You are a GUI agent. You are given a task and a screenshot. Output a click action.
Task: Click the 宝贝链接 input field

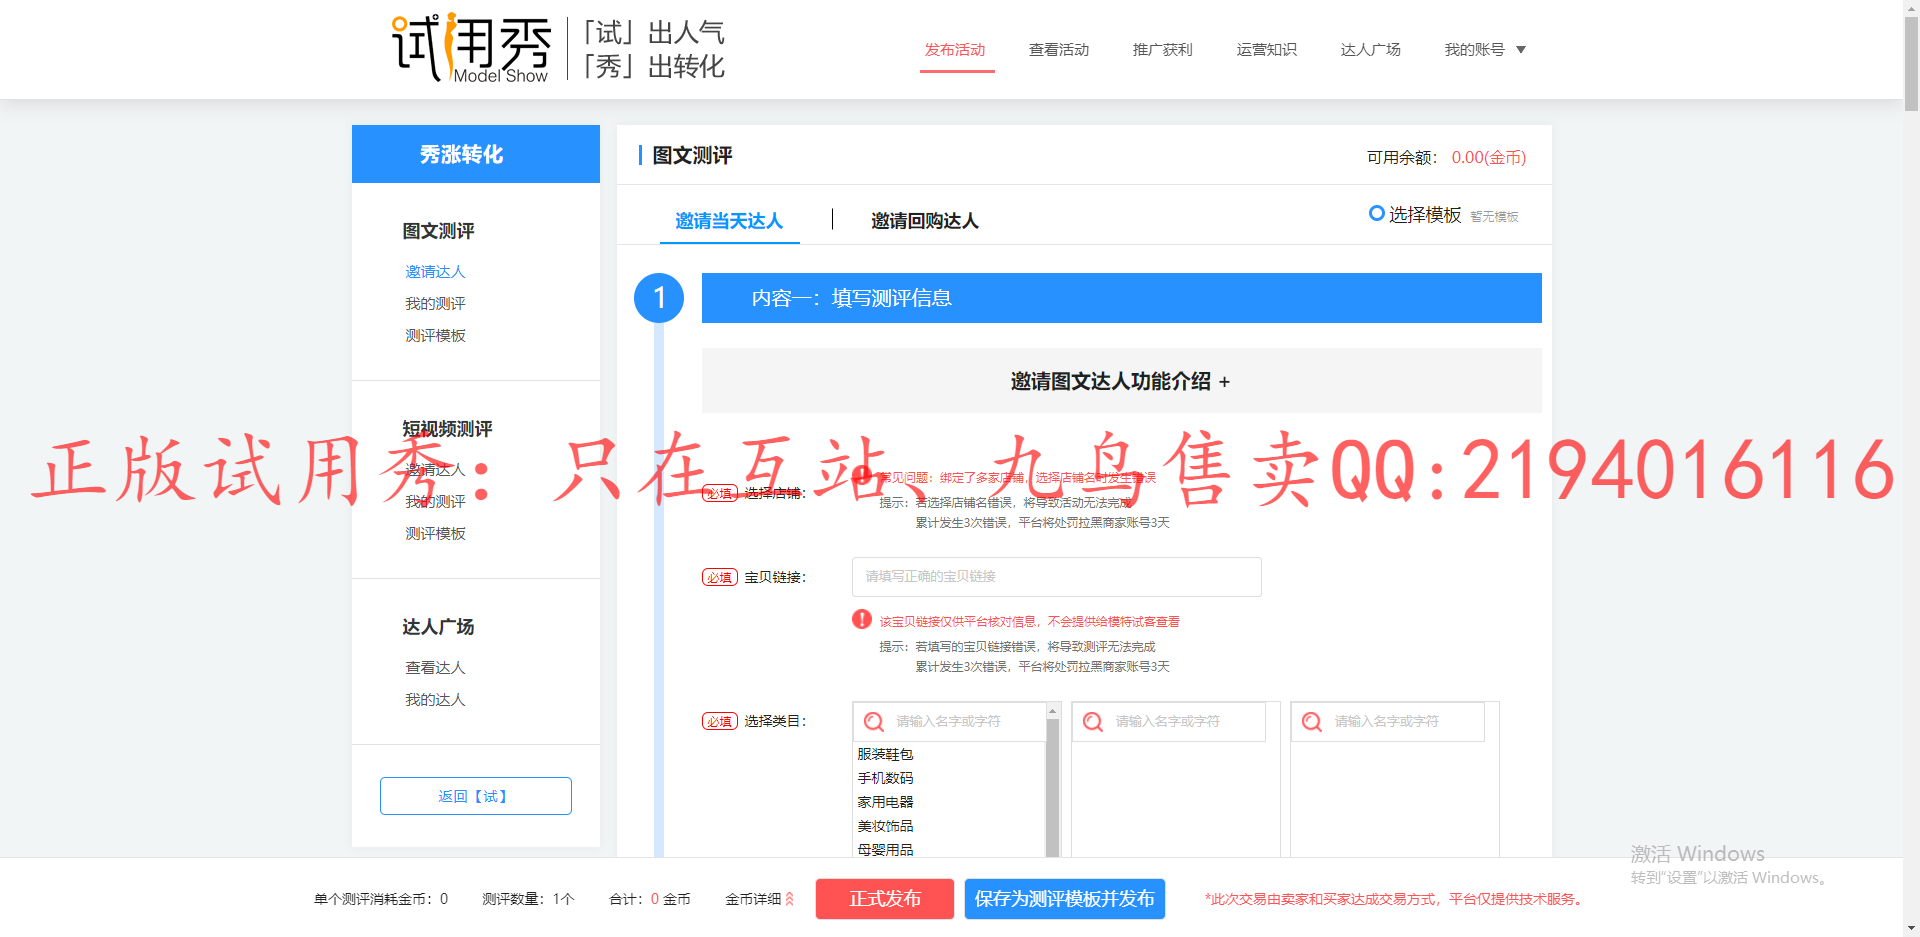tap(1056, 577)
